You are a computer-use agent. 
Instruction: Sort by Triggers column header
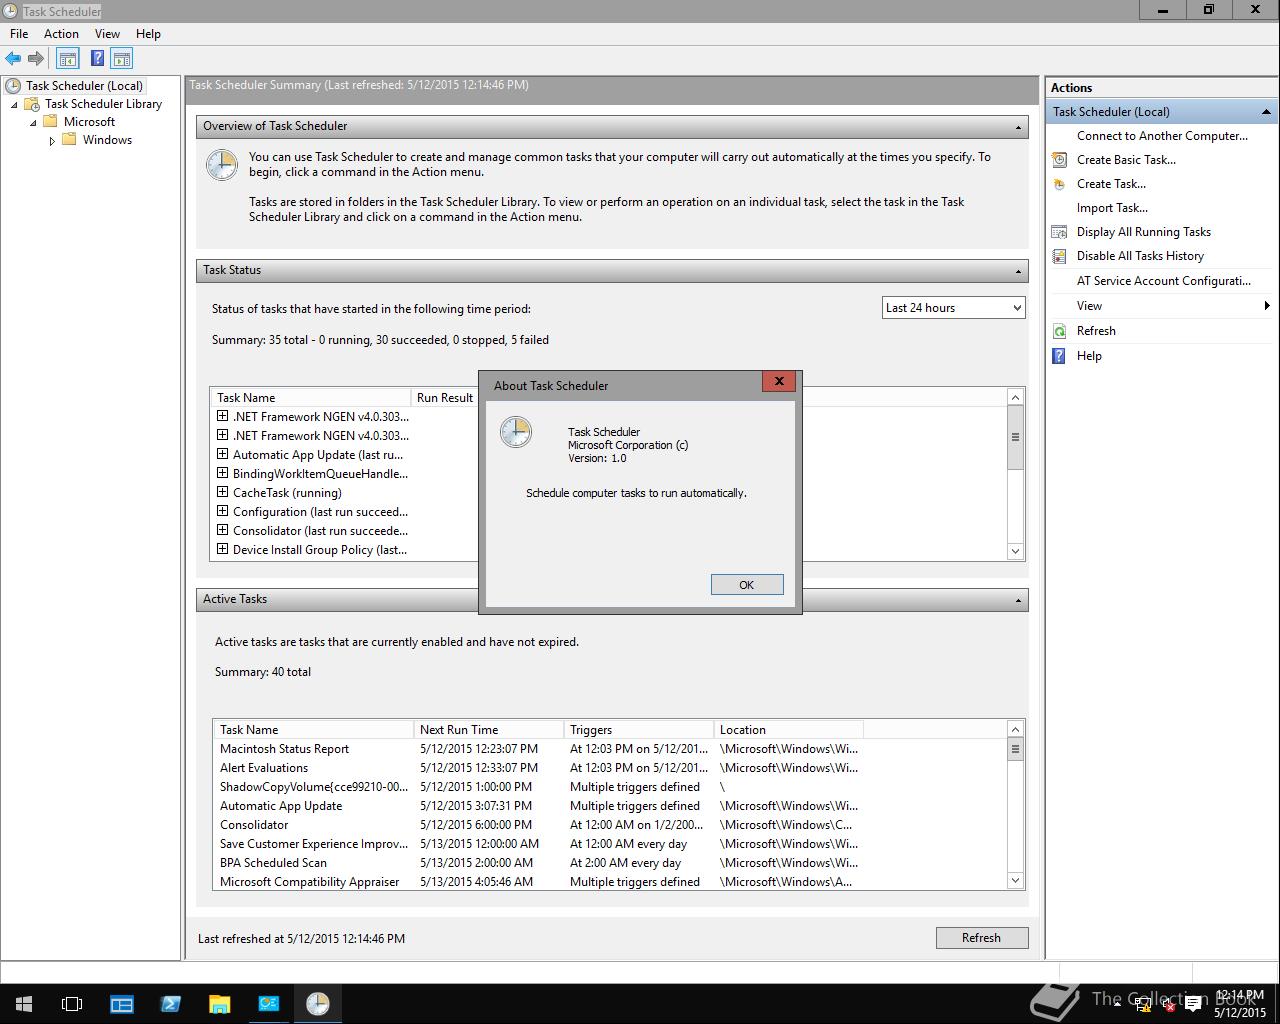tap(638, 730)
